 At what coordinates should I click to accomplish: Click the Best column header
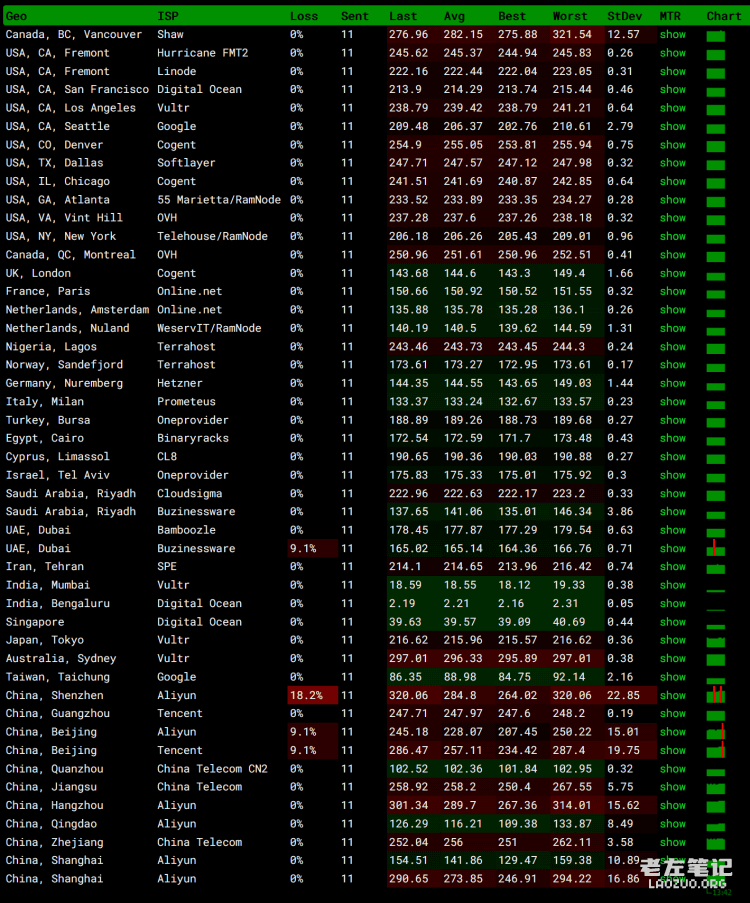[x=512, y=16]
